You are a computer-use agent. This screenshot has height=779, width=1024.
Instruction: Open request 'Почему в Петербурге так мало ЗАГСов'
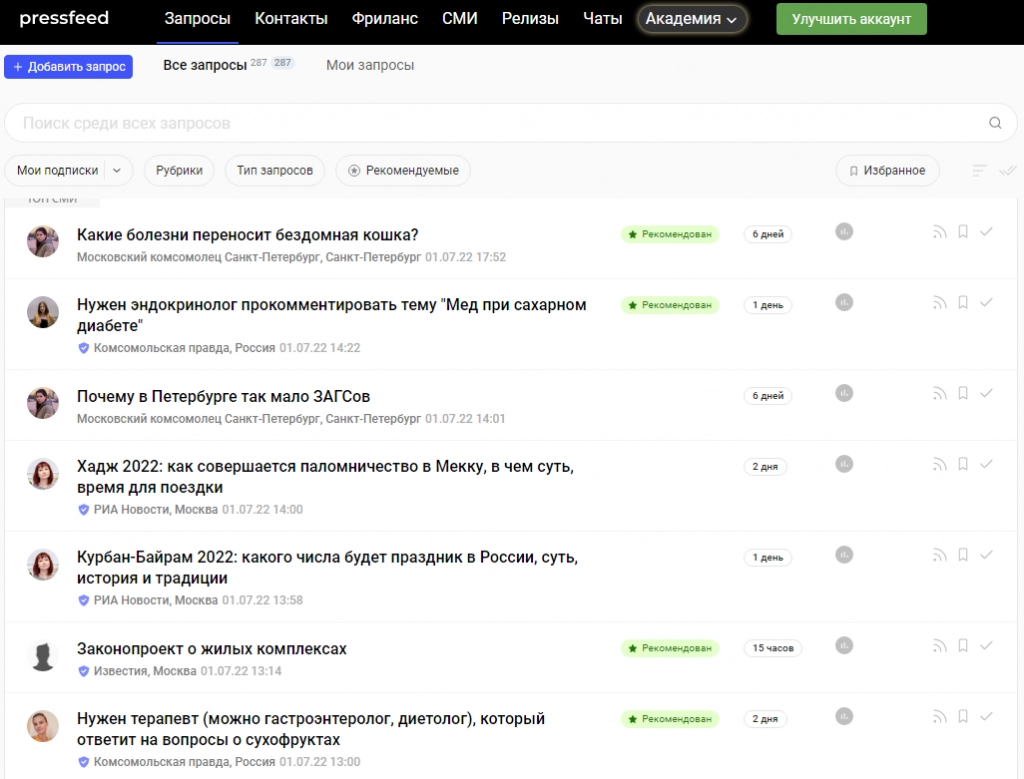click(x=223, y=396)
